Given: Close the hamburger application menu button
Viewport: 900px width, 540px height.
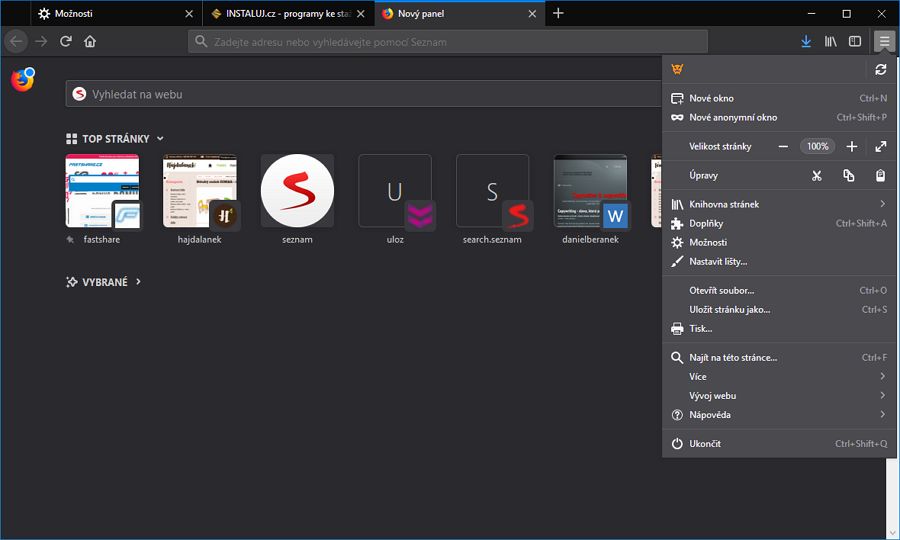Looking at the screenshot, I should pos(884,41).
